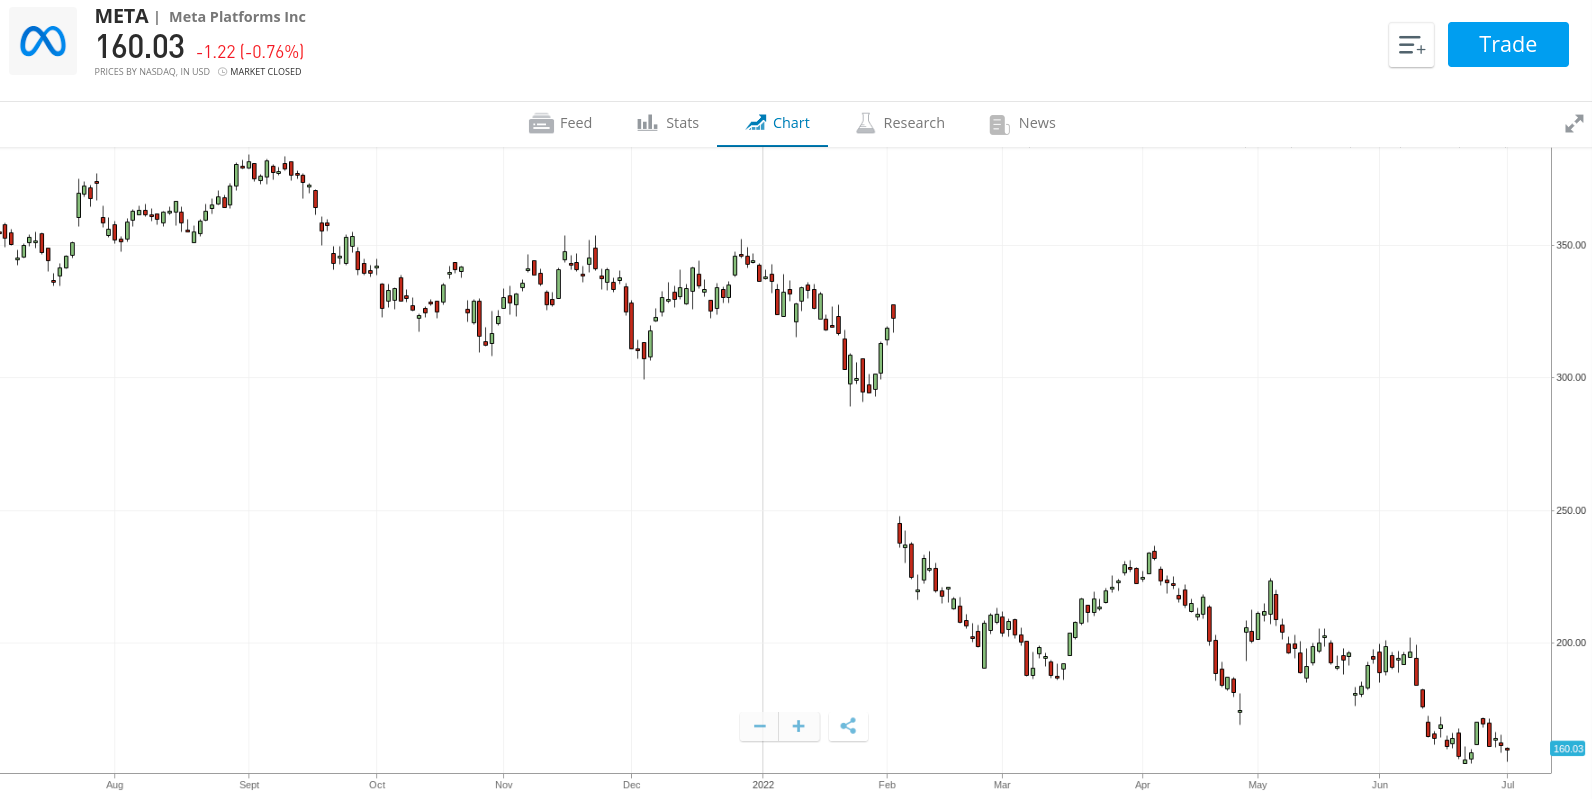Click the -1.22 (-0.76%) change value
Image resolution: width=1592 pixels, height=799 pixels.
click(x=250, y=51)
